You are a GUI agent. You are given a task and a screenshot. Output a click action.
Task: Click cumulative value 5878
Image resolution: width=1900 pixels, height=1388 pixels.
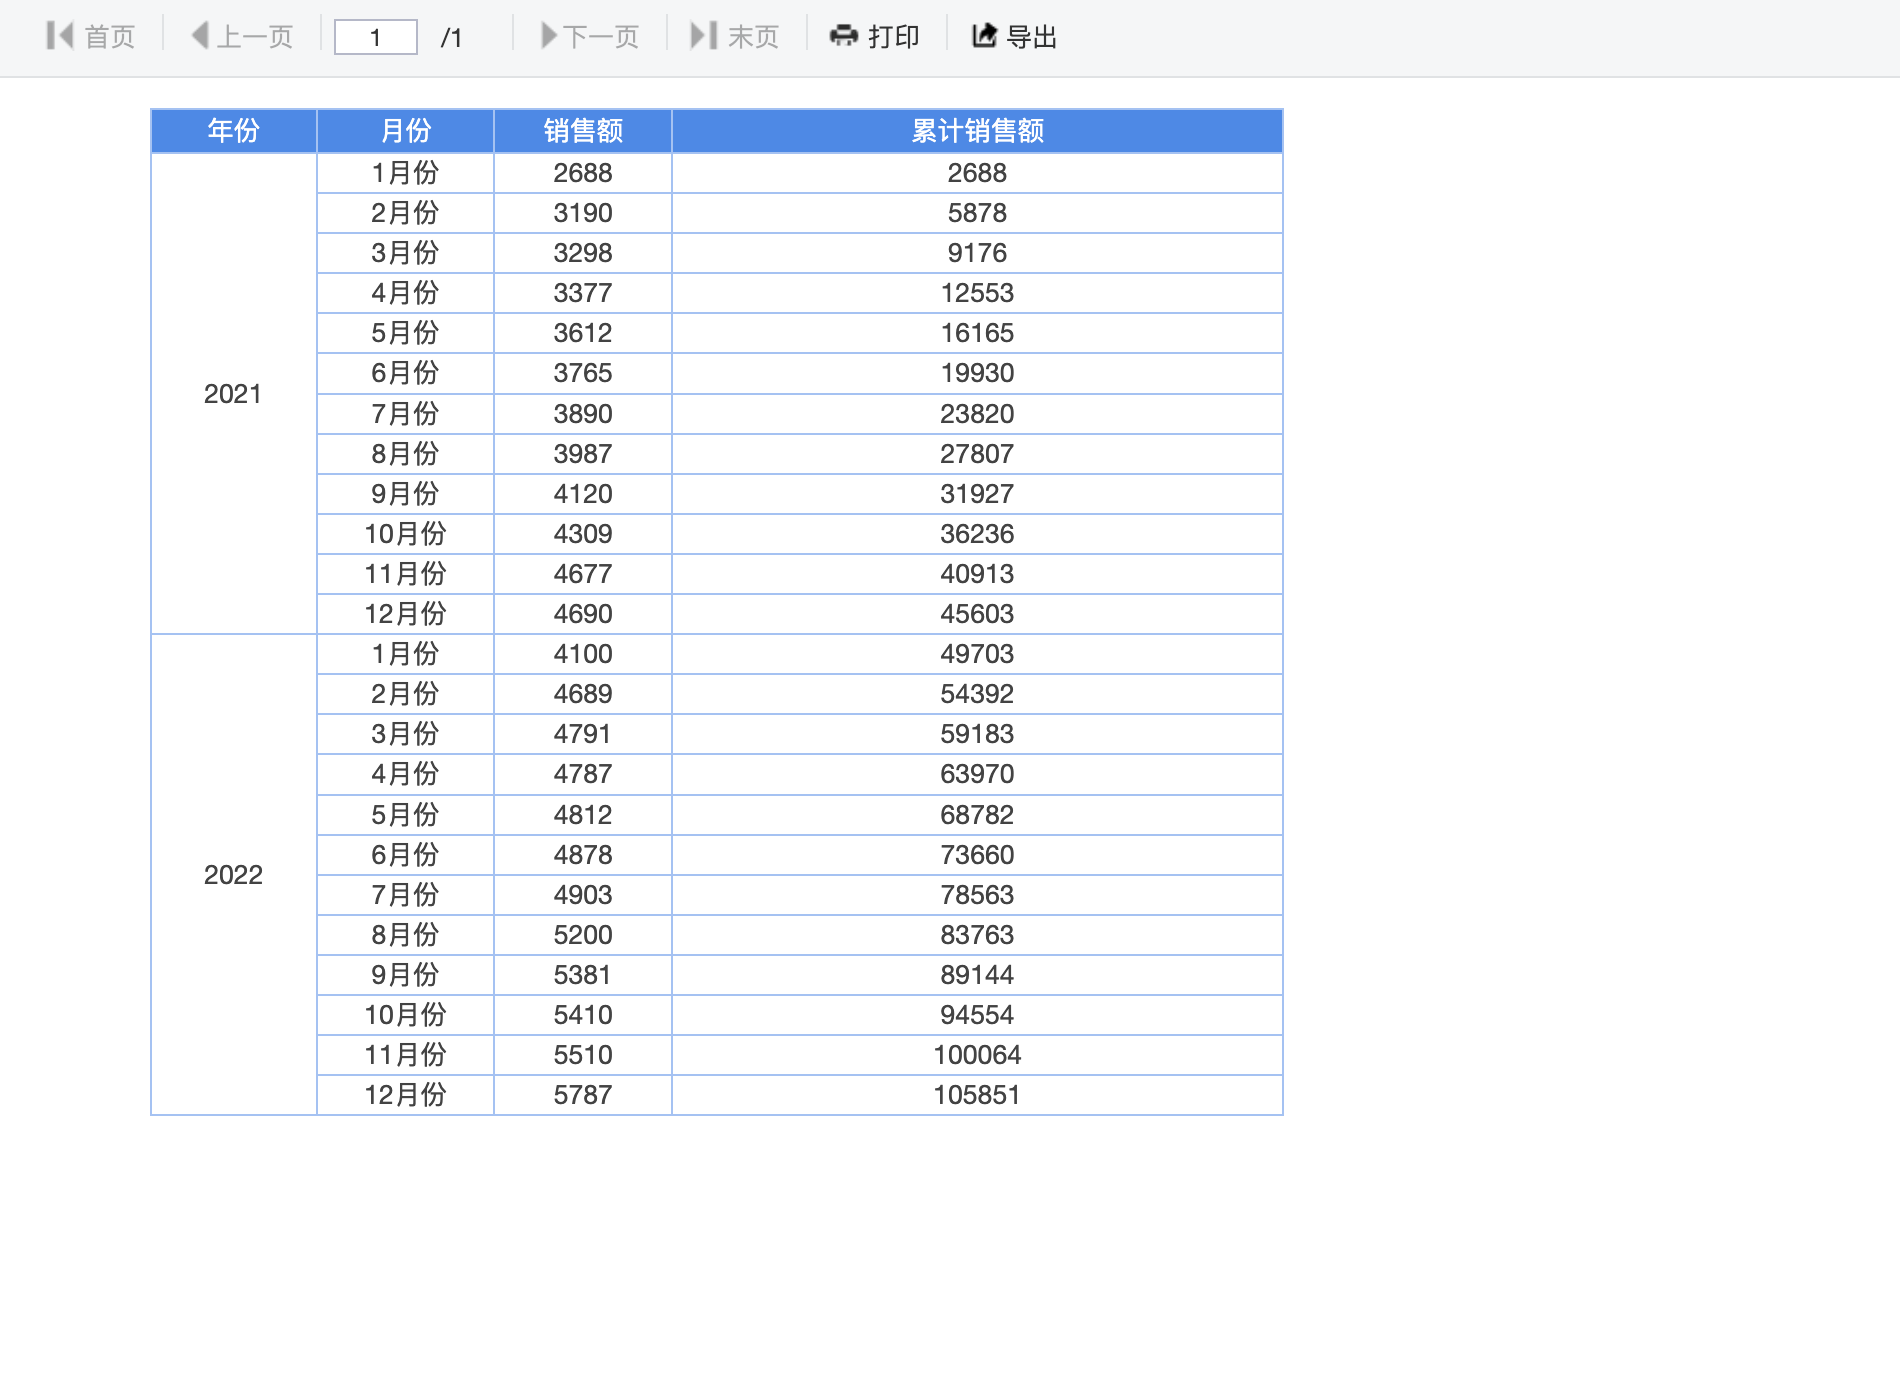coord(977,213)
